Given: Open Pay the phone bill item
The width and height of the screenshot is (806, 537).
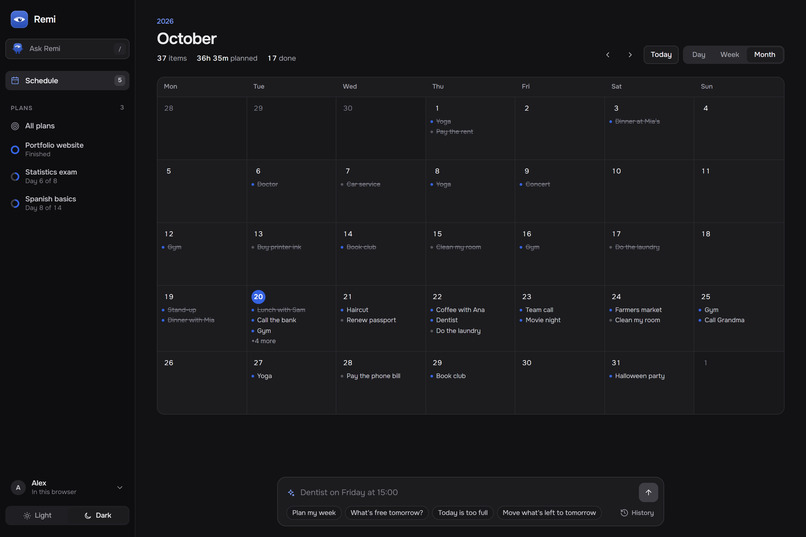Looking at the screenshot, I should click(x=373, y=376).
